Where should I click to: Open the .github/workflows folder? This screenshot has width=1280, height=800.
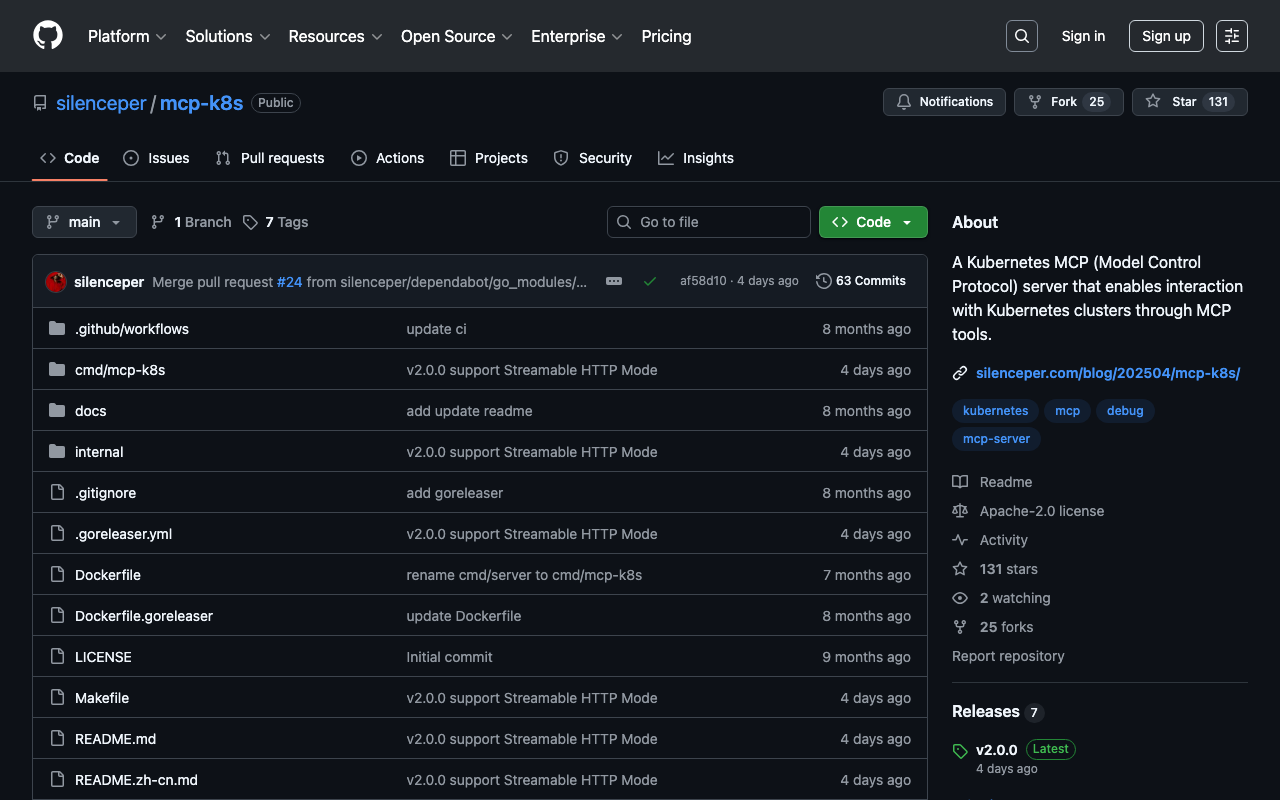click(132, 329)
